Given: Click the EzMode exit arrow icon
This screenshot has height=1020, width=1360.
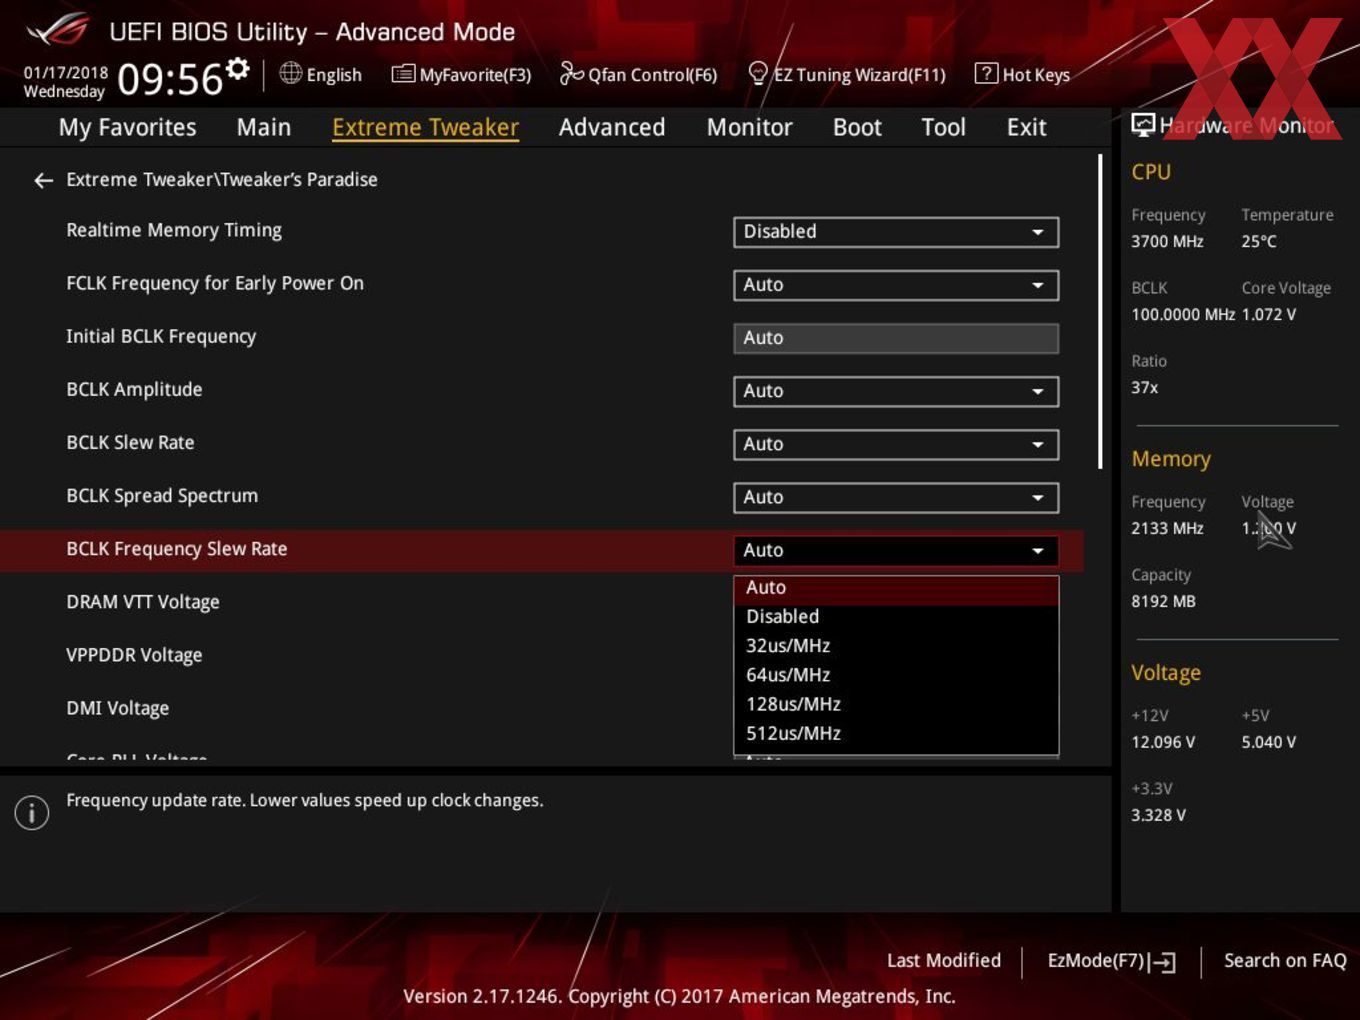Looking at the screenshot, I should click(1162, 962).
